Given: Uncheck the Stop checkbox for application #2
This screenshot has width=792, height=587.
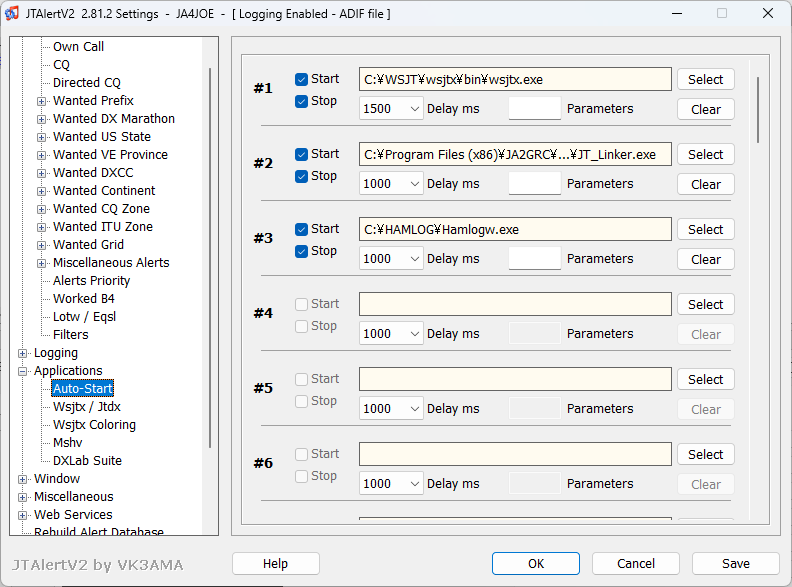Looking at the screenshot, I should coord(301,176).
